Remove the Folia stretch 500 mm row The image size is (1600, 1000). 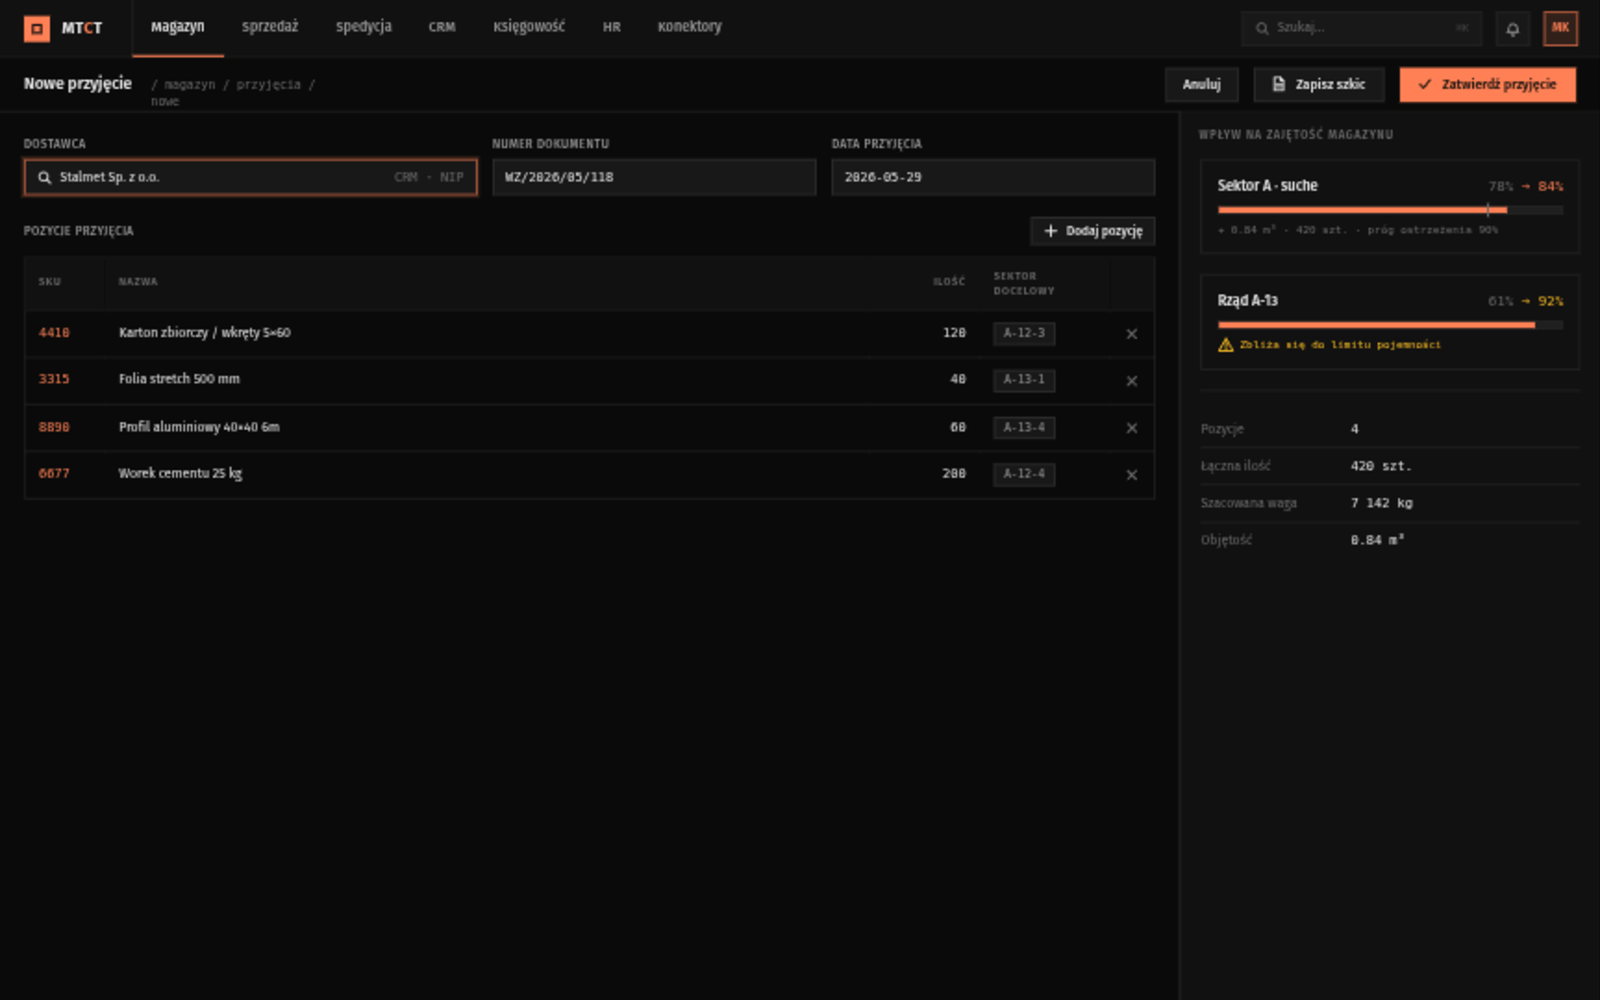click(x=1132, y=381)
